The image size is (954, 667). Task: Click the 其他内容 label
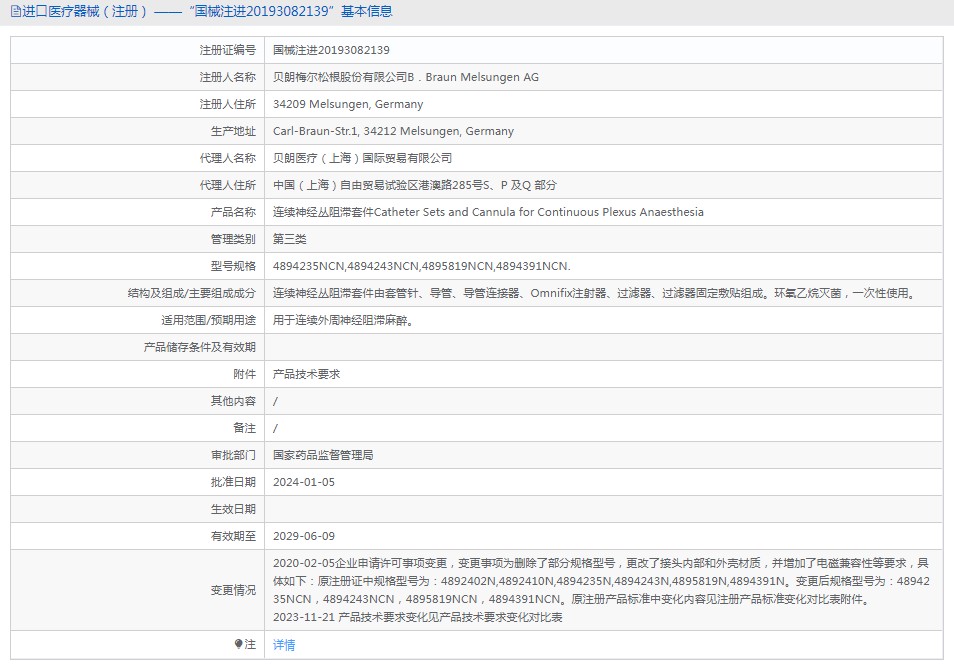(233, 401)
